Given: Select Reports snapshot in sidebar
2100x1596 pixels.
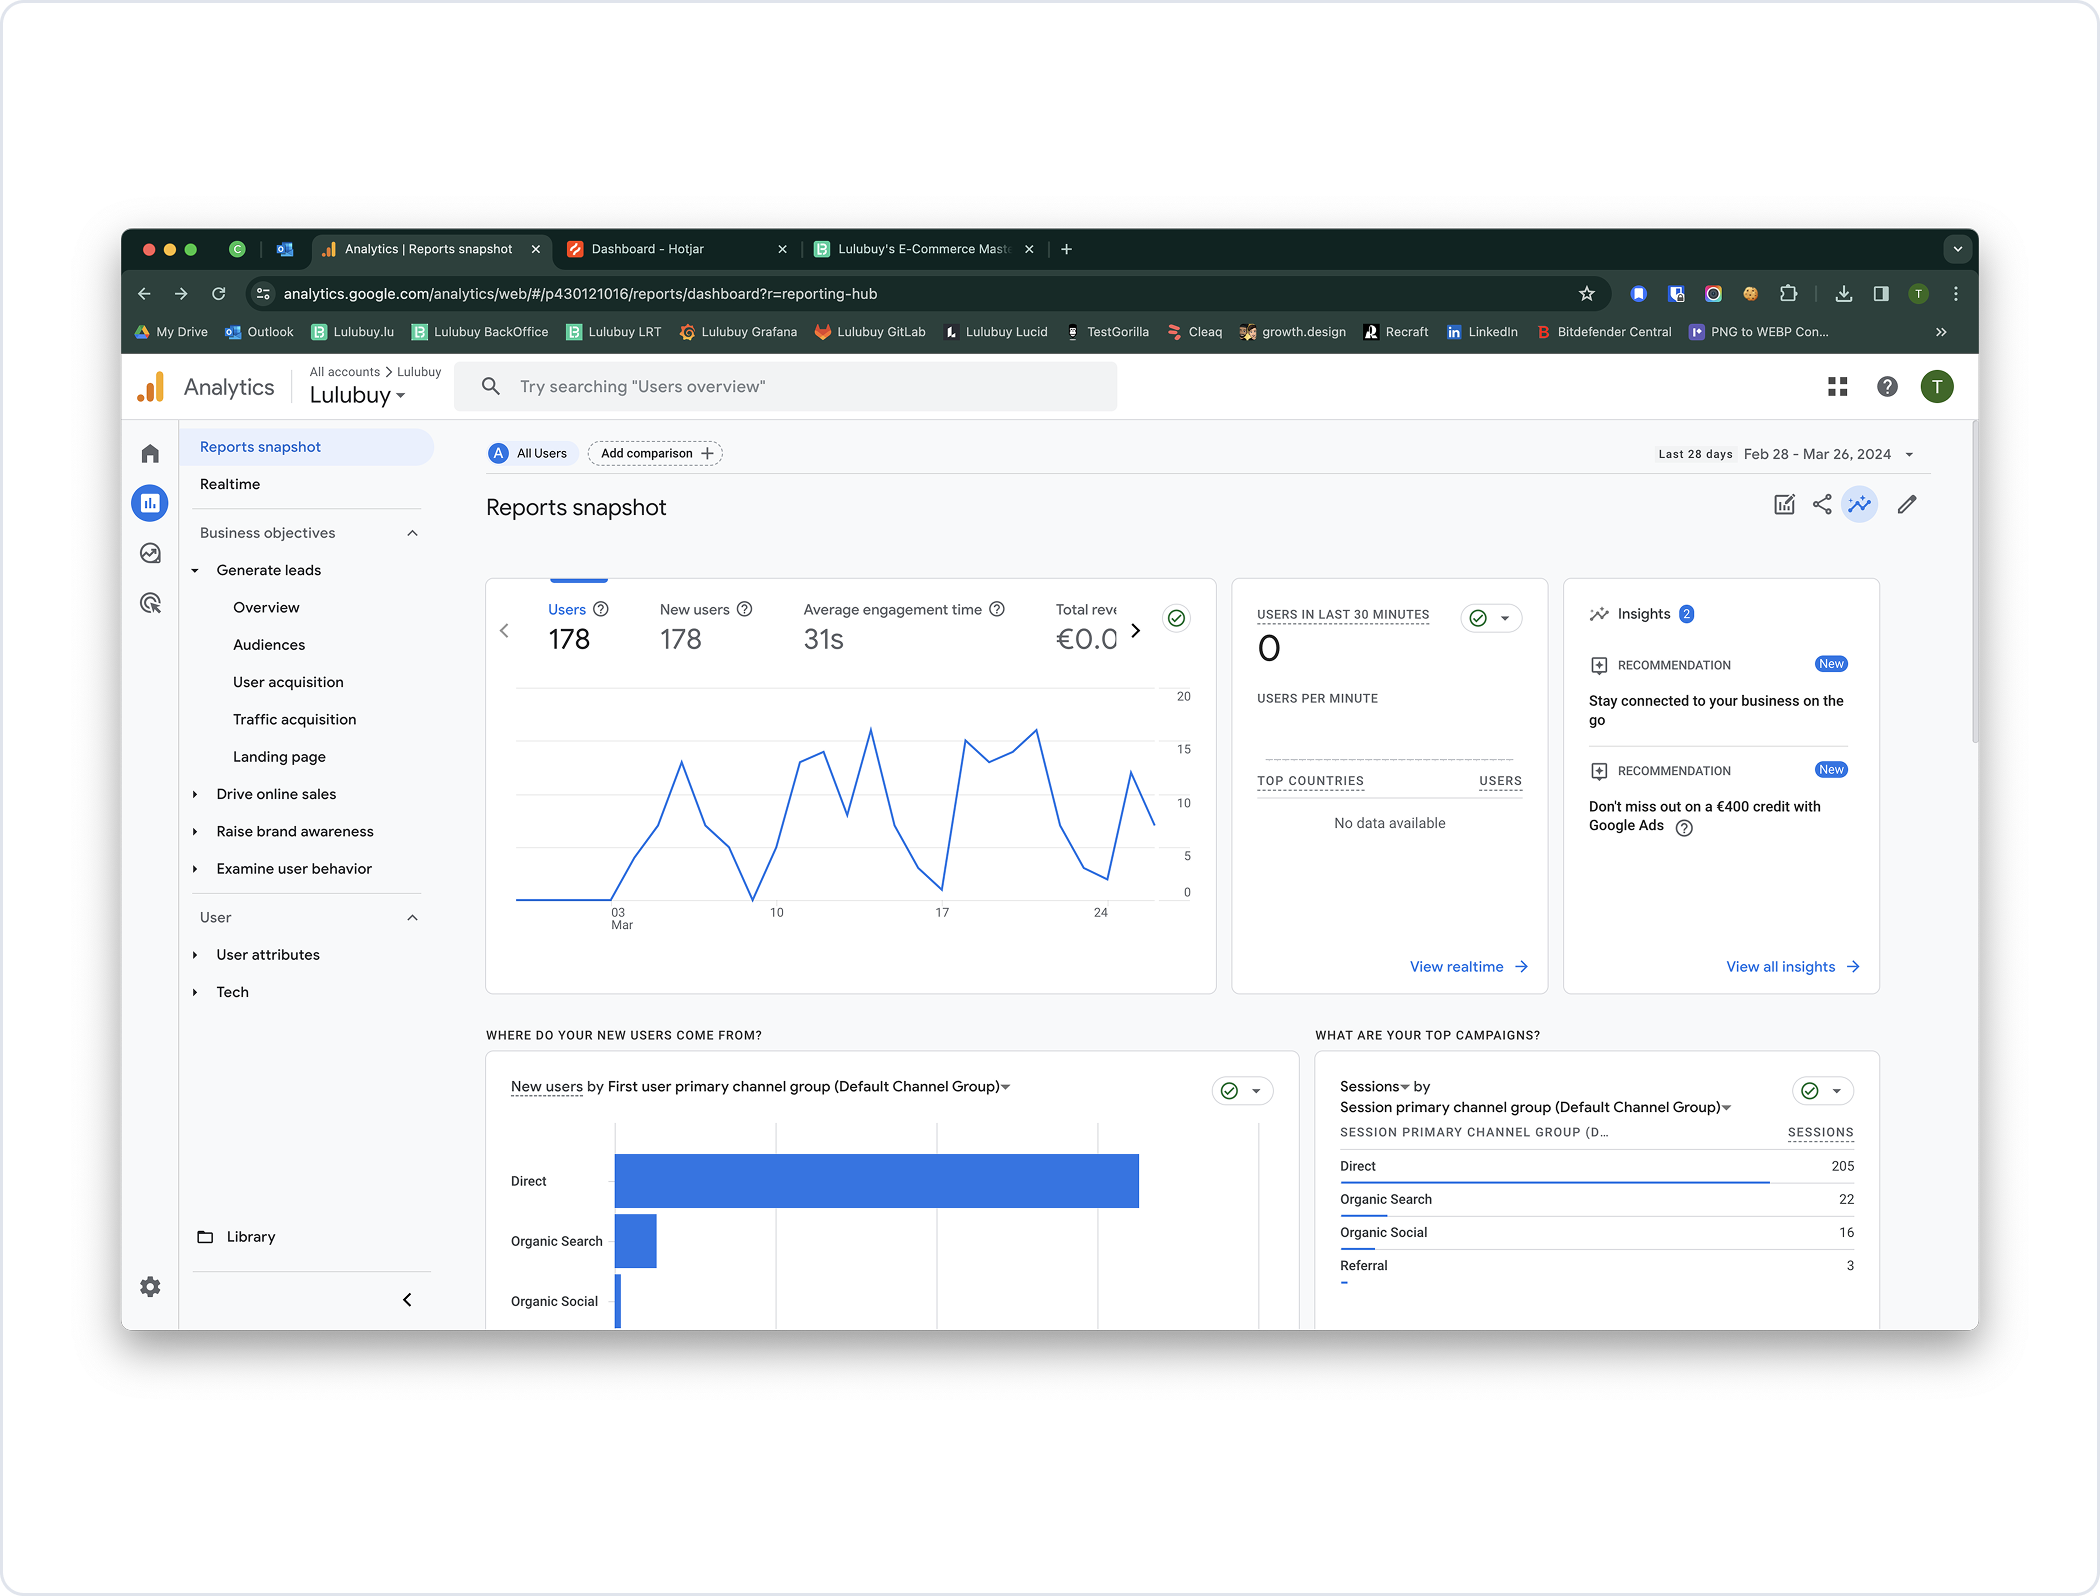Looking at the screenshot, I should pyautogui.click(x=306, y=447).
